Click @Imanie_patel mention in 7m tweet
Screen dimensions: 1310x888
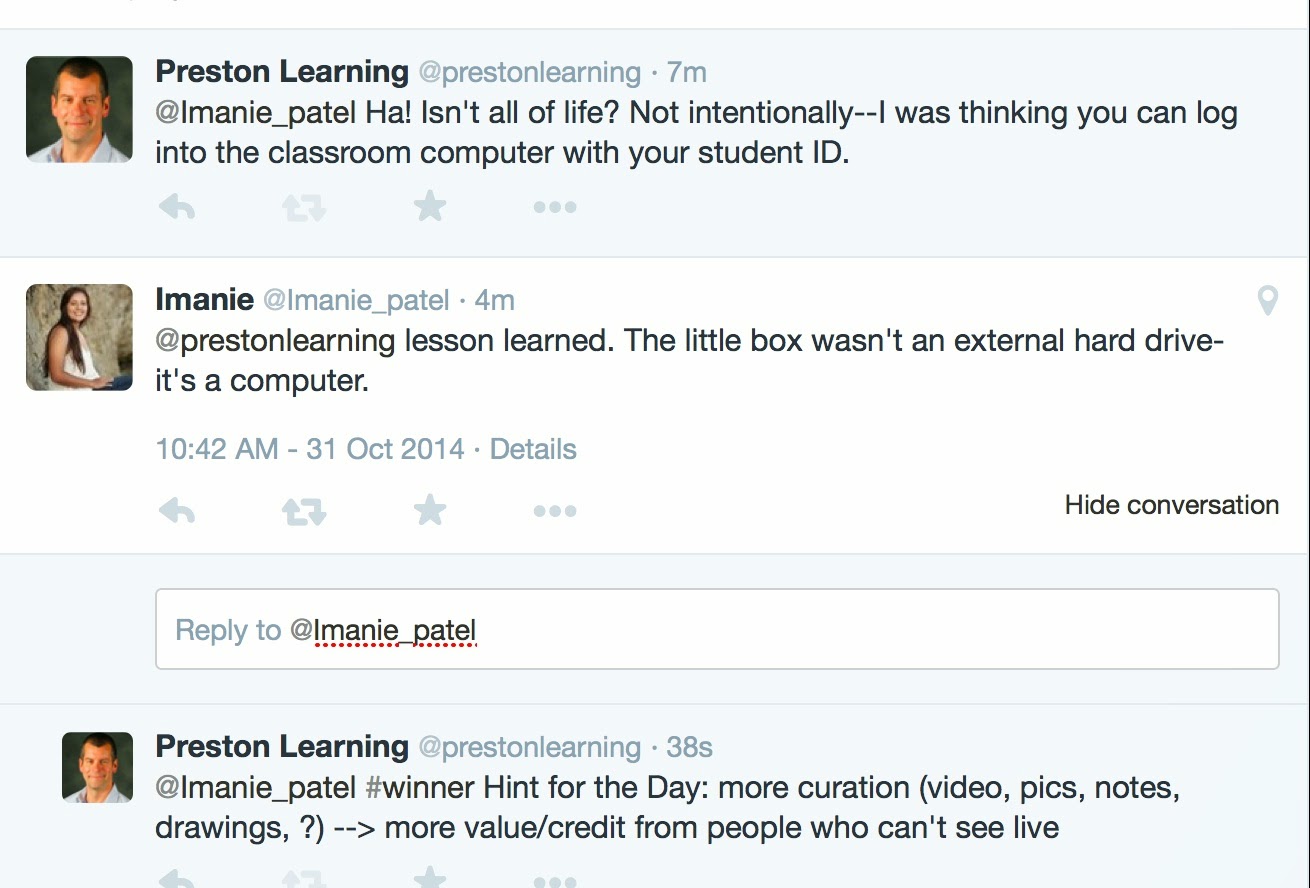[x=255, y=113]
